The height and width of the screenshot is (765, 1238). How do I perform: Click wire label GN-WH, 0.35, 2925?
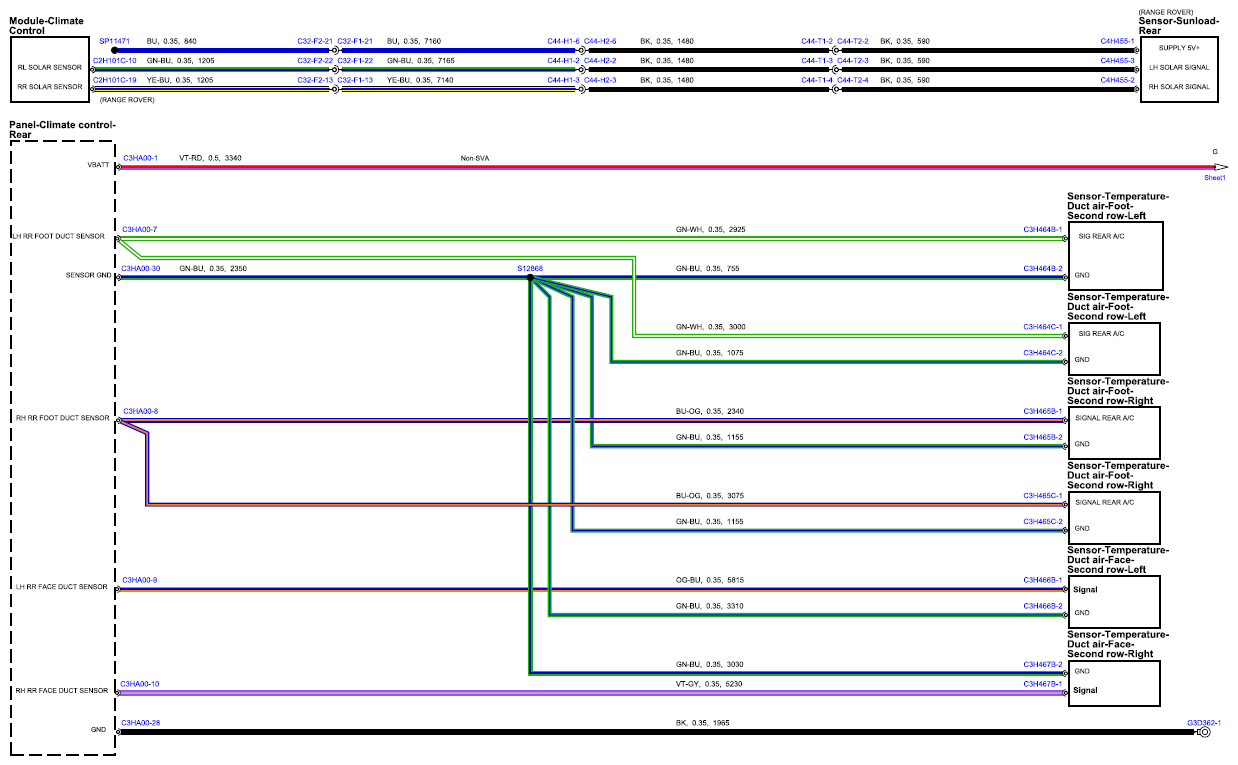tap(711, 230)
